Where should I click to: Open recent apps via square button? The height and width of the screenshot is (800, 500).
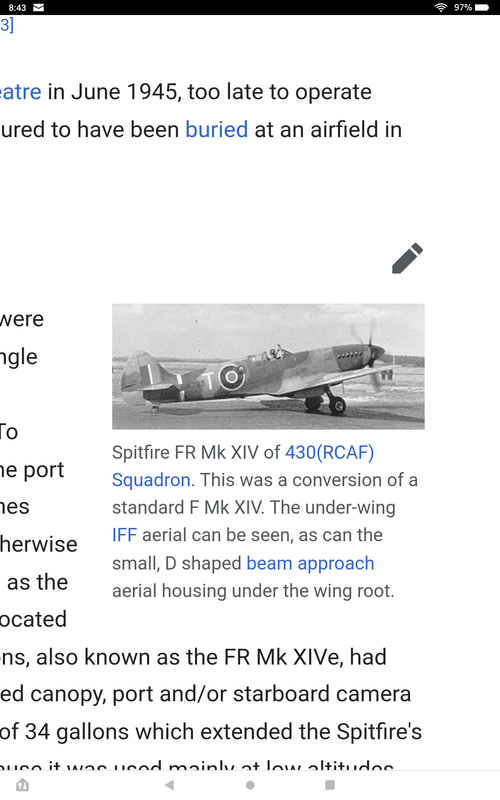[x=330, y=785]
